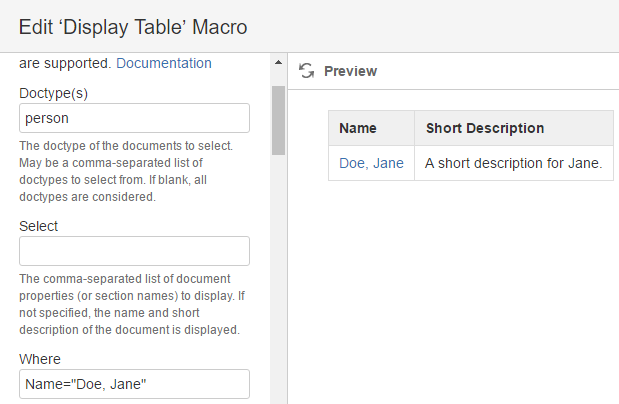
Task: Click the Where field label
Action: point(40,359)
